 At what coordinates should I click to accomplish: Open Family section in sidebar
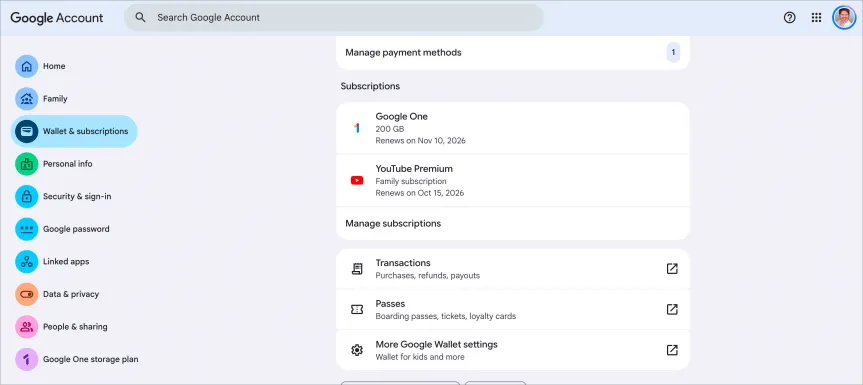coord(55,99)
